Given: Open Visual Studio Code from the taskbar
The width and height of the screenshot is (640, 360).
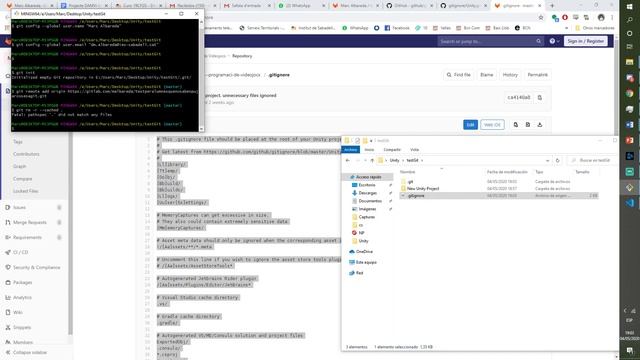Looking at the screenshot, I should pos(630,203).
